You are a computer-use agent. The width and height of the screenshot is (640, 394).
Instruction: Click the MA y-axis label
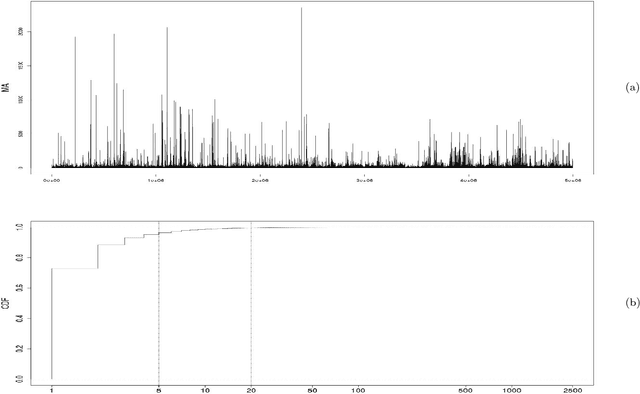6,88
